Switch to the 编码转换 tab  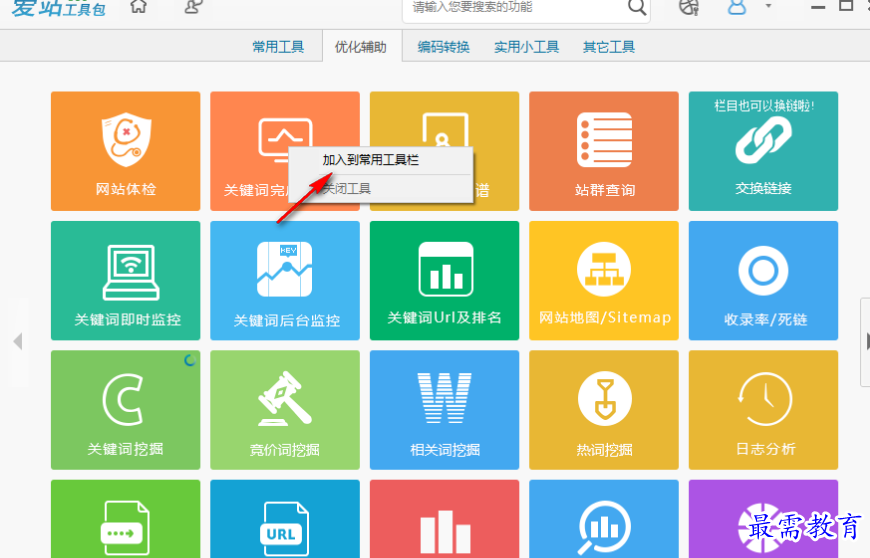click(443, 47)
